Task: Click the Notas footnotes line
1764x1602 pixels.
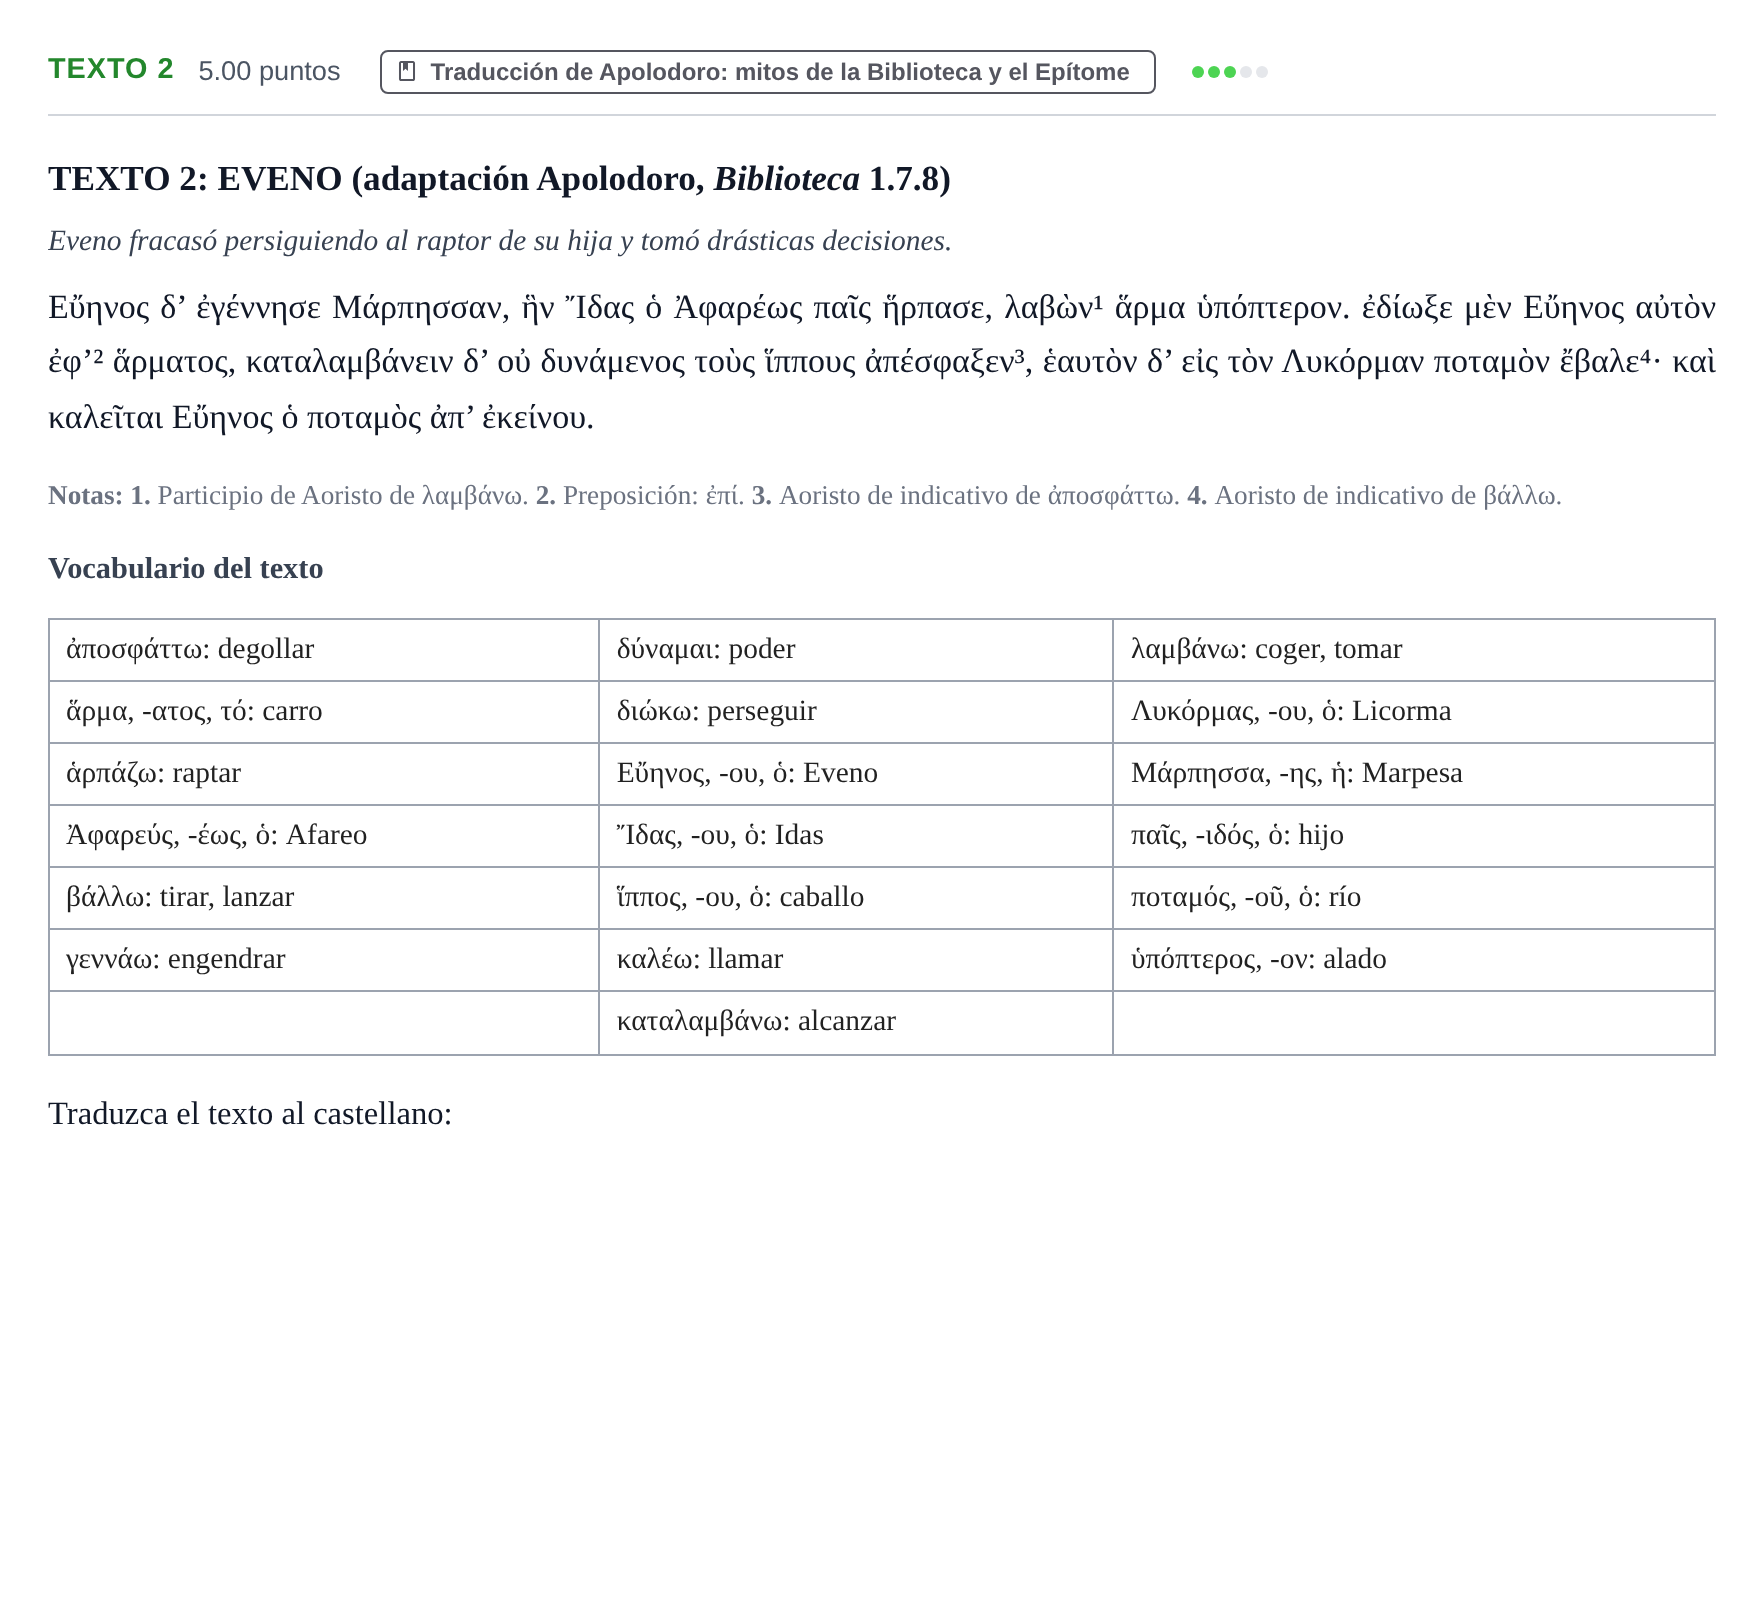Action: tap(805, 495)
